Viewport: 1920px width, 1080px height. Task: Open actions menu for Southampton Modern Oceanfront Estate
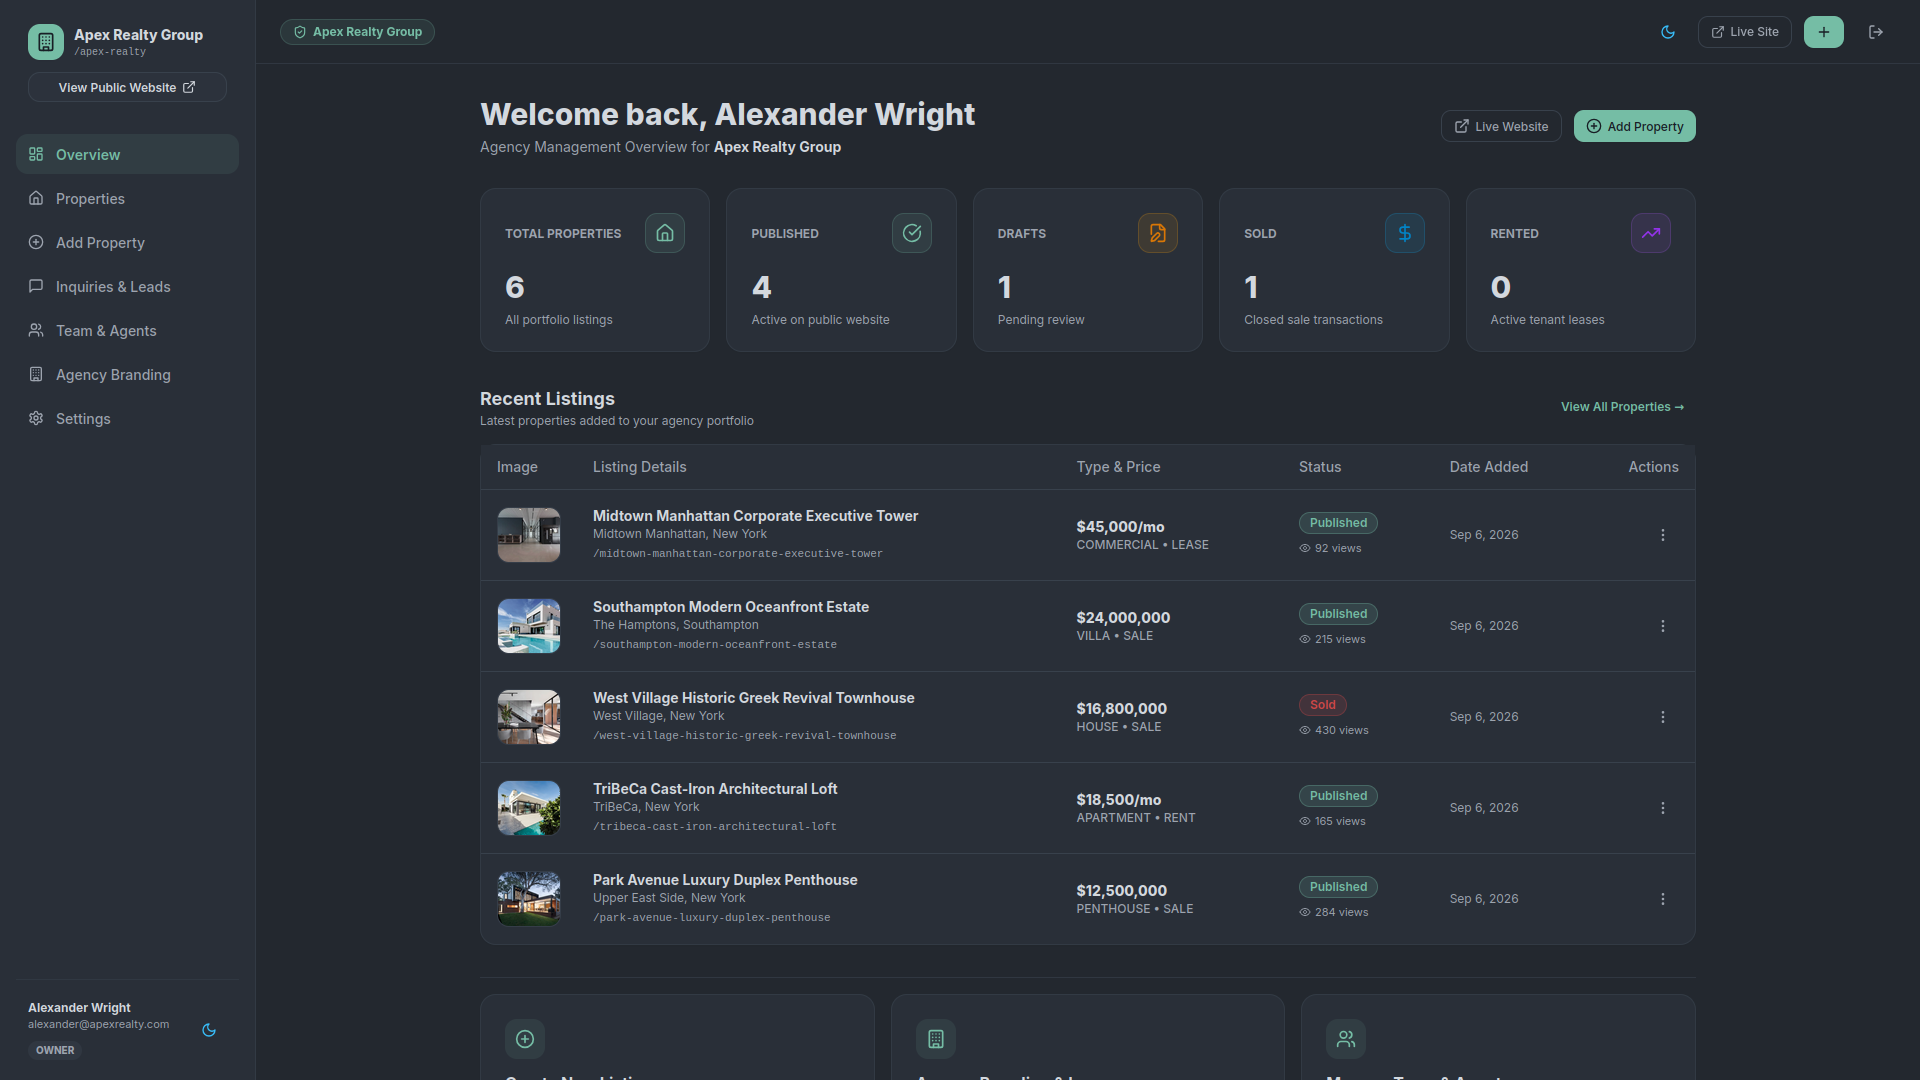click(x=1663, y=626)
